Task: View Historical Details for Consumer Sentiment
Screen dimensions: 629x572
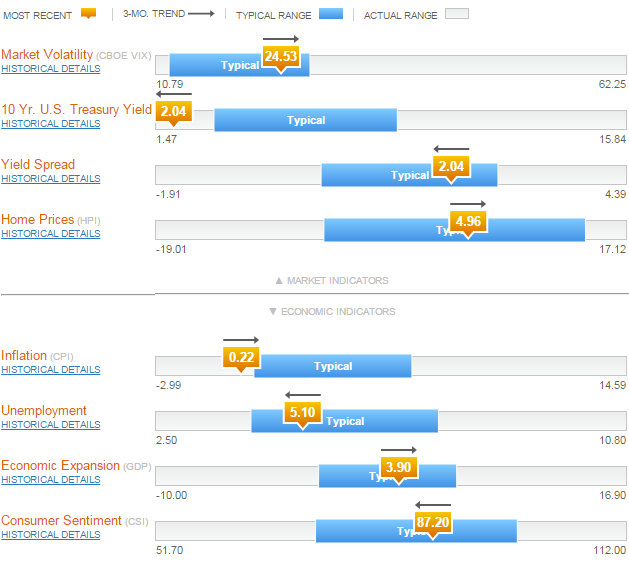Action: pos(51,535)
